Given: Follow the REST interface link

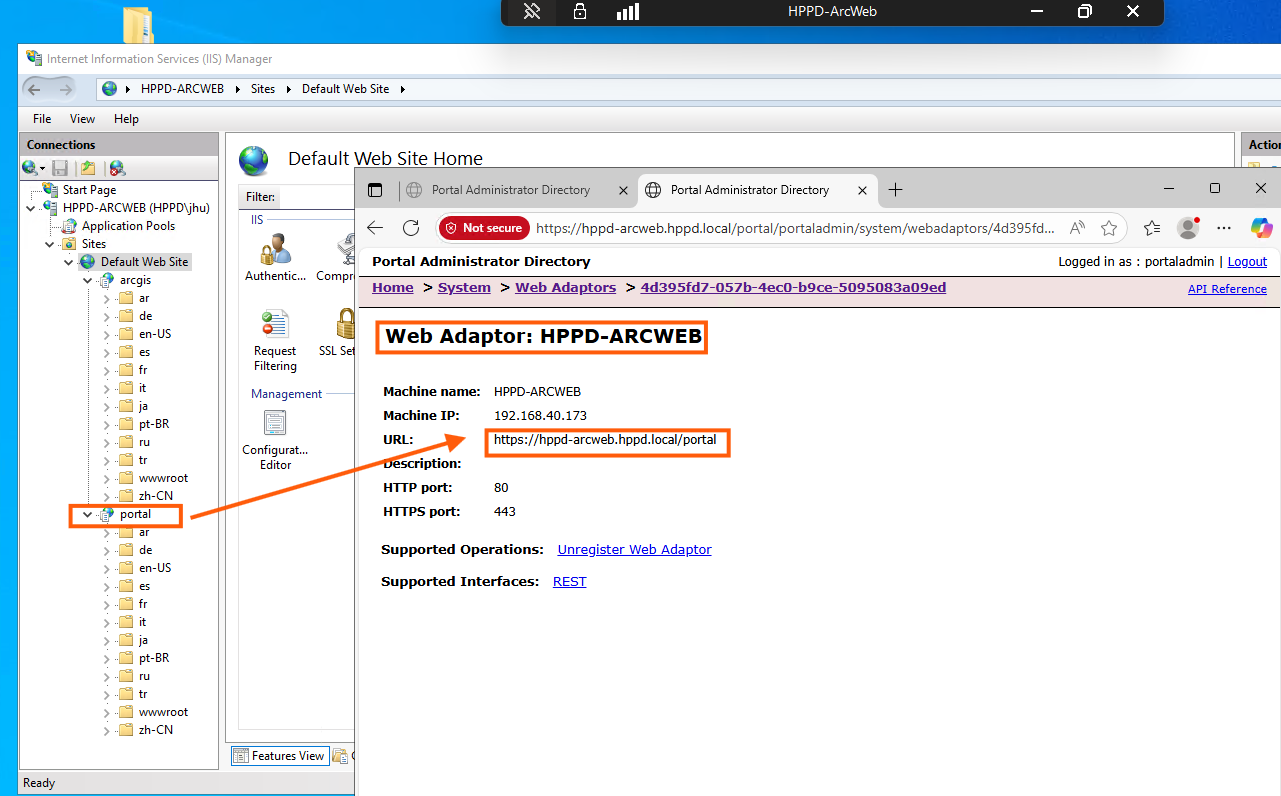Looking at the screenshot, I should (x=569, y=582).
